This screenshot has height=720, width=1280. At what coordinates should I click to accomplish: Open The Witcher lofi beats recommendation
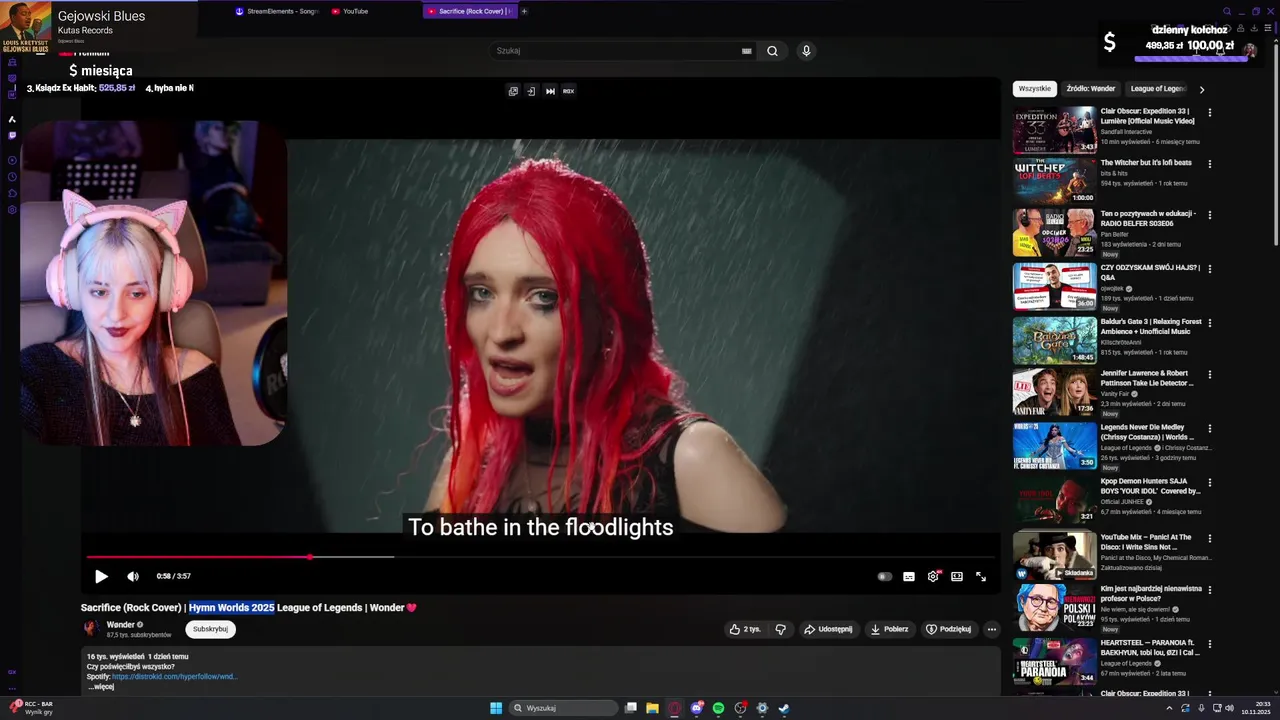tap(1054, 181)
